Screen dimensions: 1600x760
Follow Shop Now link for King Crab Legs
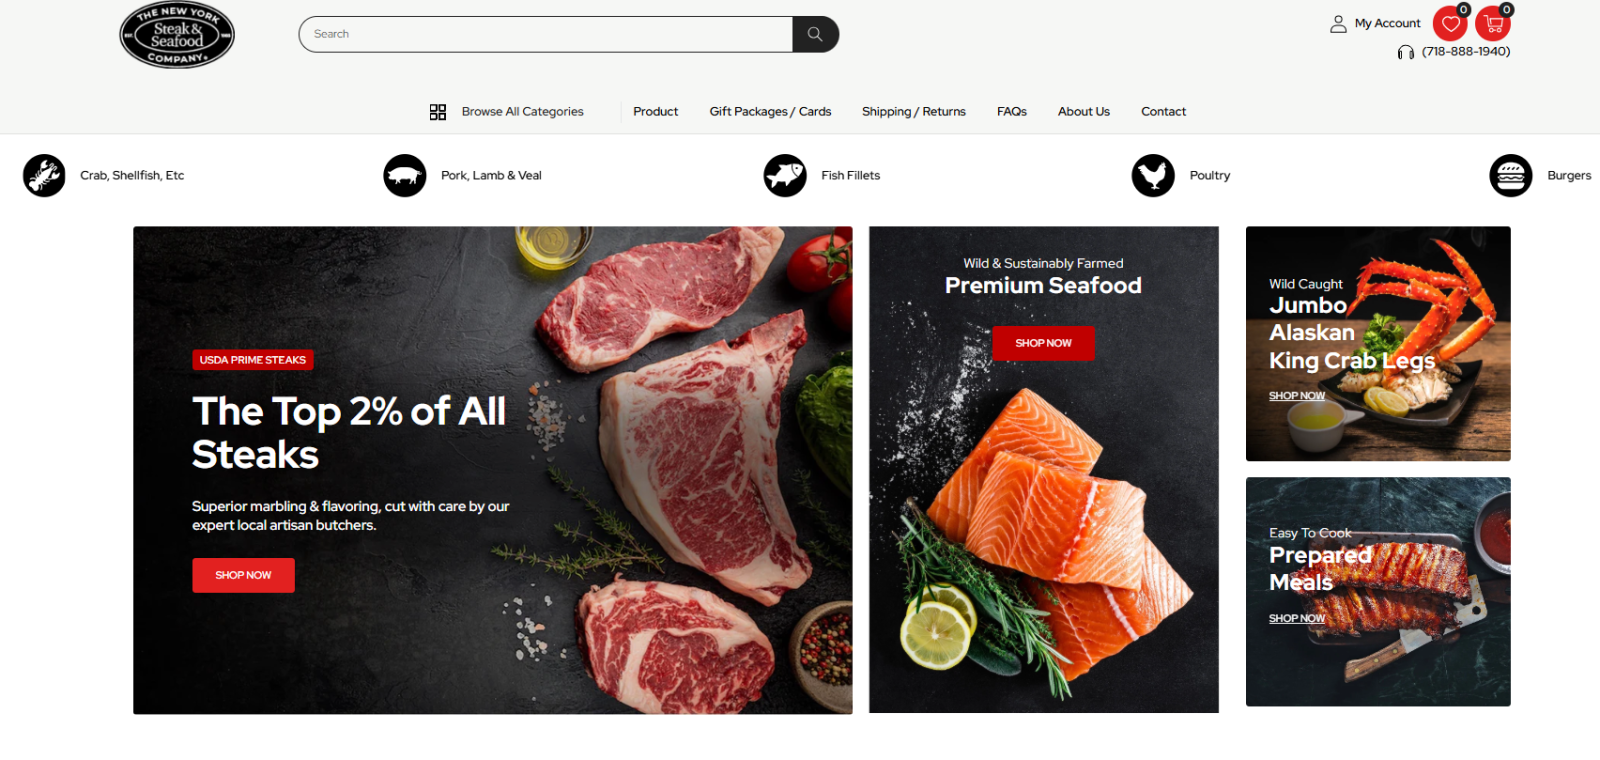(x=1297, y=396)
